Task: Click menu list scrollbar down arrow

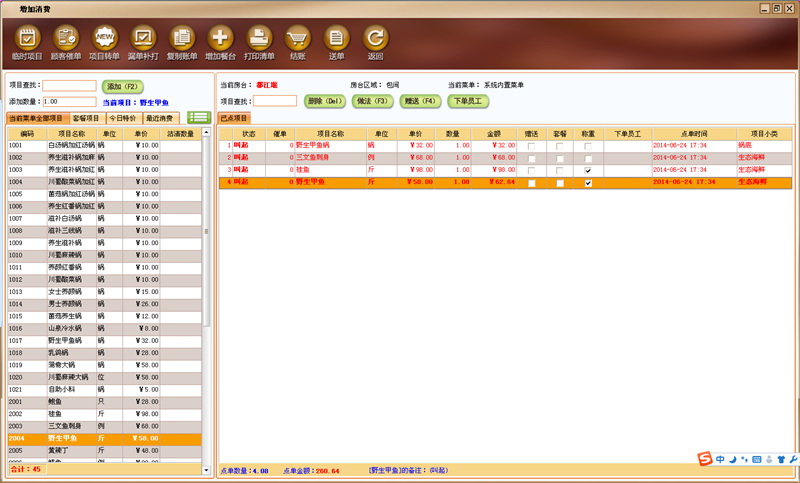Action: click(206, 470)
